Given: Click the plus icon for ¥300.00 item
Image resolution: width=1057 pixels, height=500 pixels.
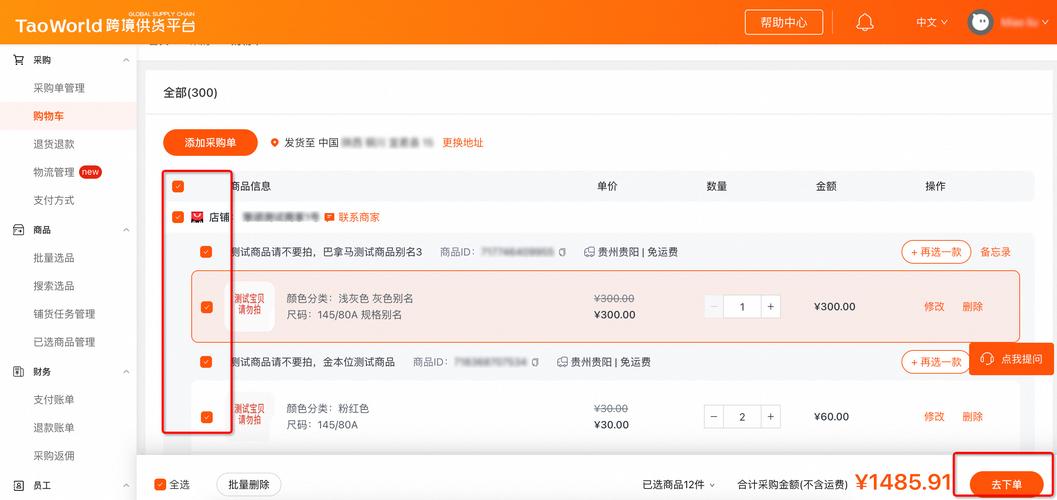Looking at the screenshot, I should pyautogui.click(x=770, y=307).
